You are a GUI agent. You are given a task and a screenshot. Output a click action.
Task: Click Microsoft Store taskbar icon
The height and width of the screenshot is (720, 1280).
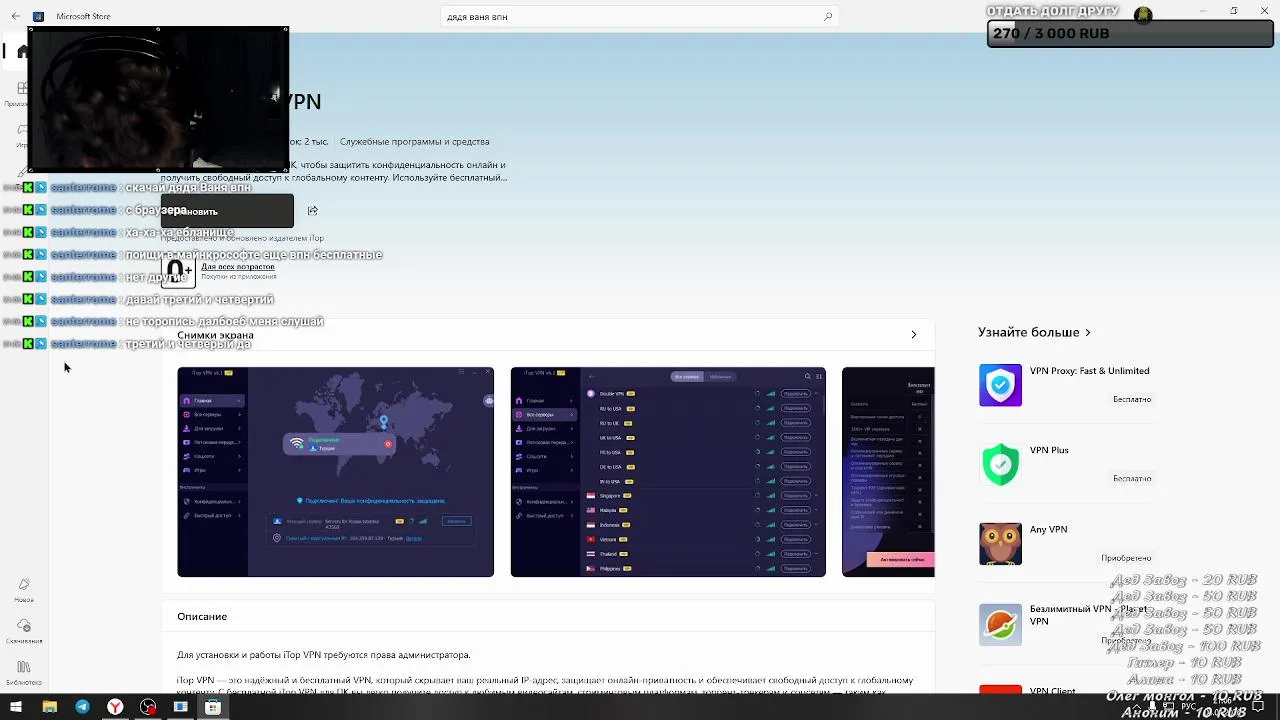(213, 707)
